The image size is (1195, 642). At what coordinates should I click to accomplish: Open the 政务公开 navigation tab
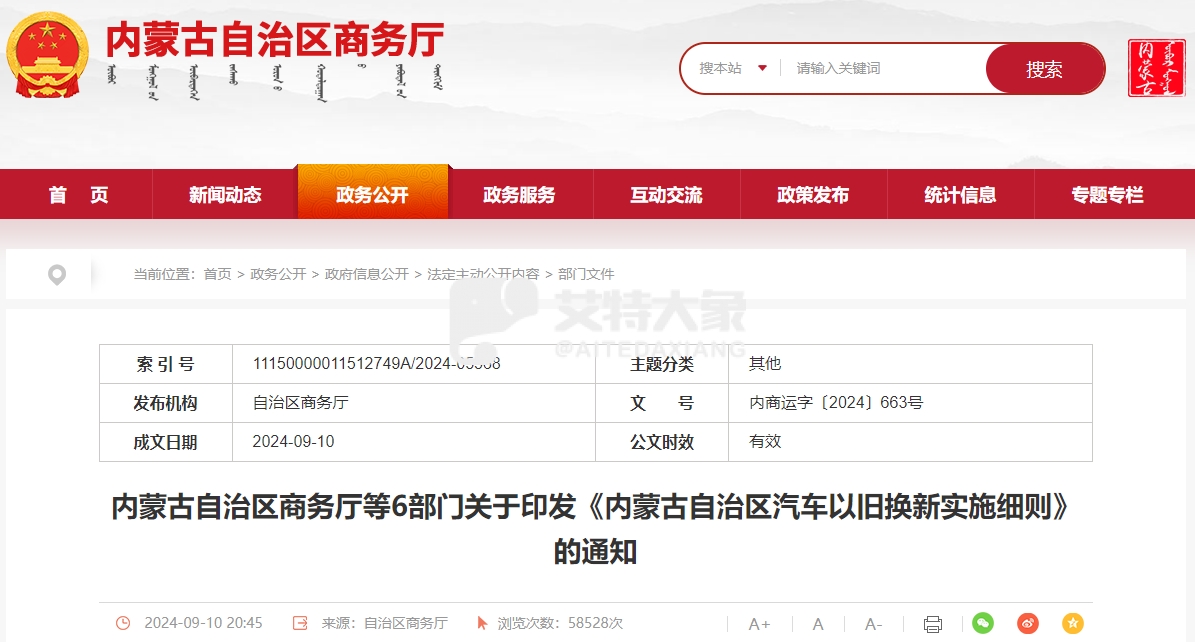point(372,195)
